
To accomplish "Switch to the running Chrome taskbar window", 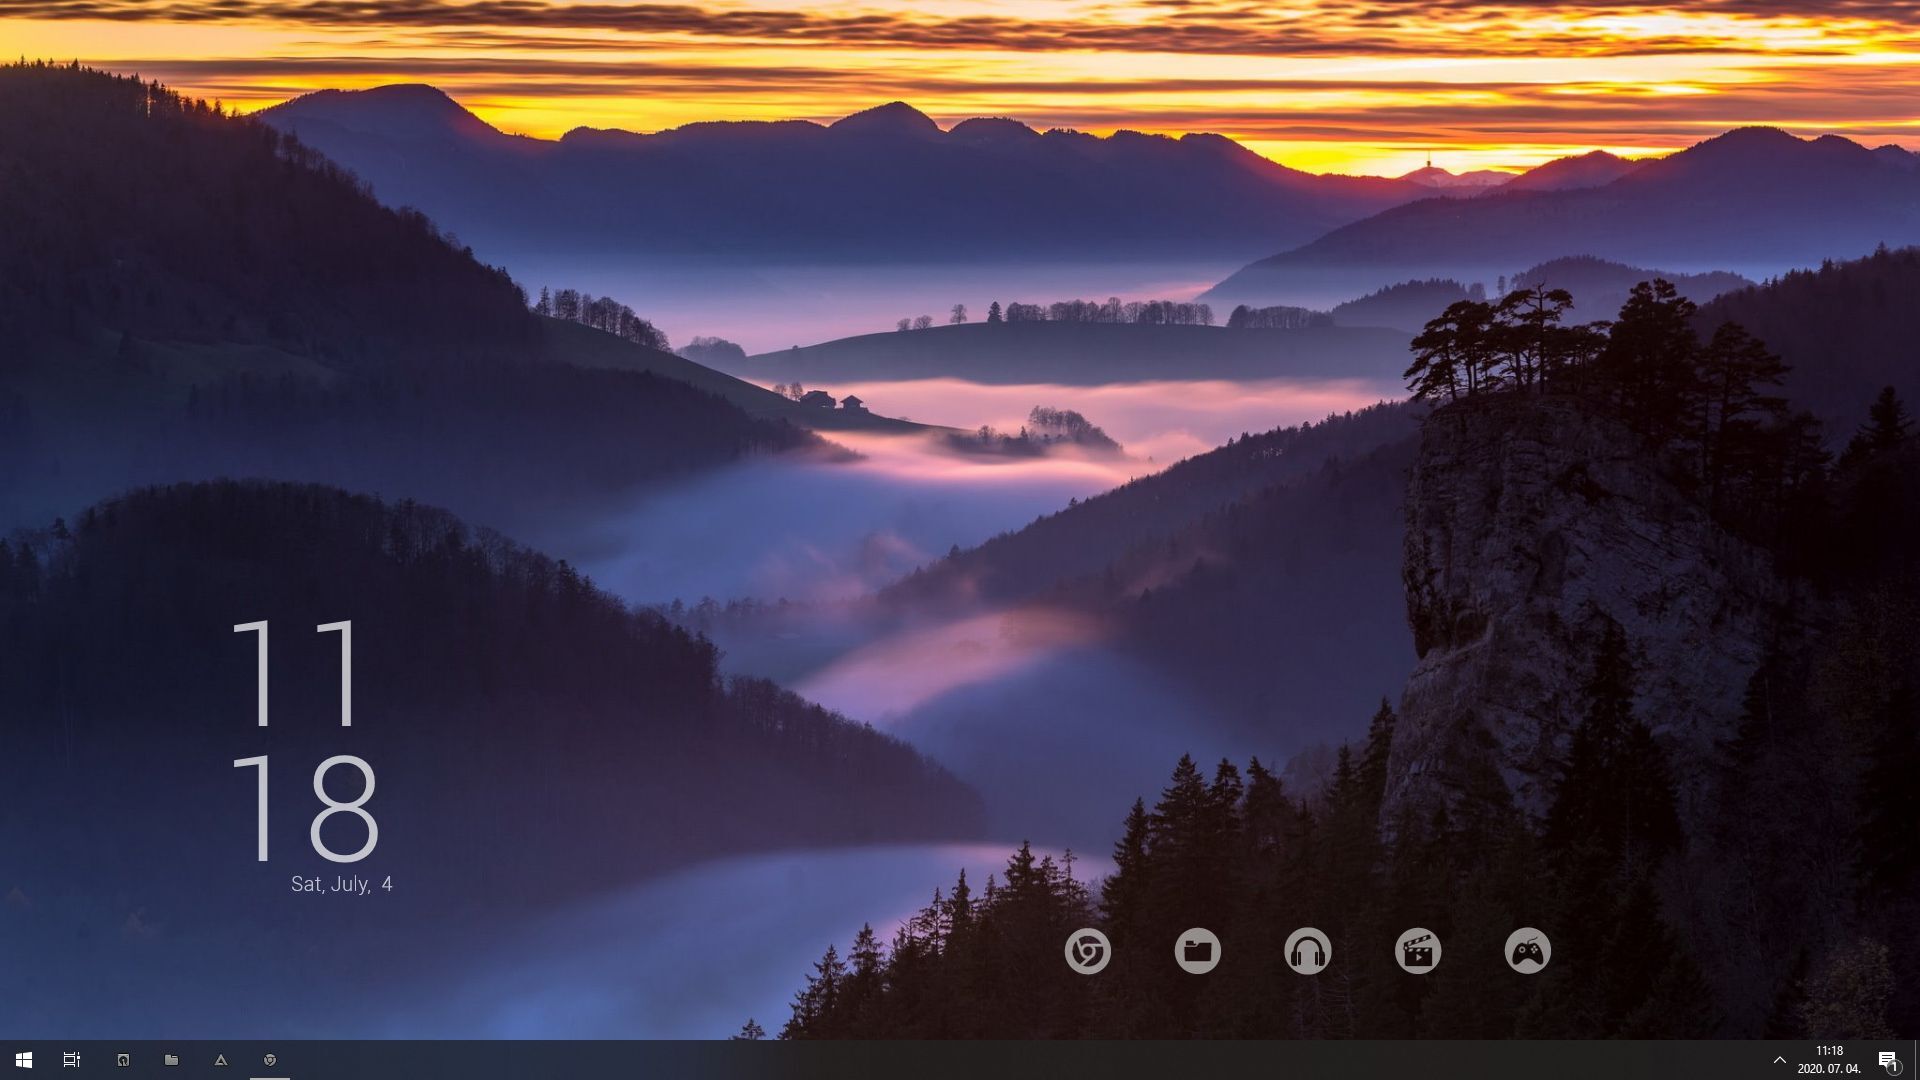I will point(270,1060).
